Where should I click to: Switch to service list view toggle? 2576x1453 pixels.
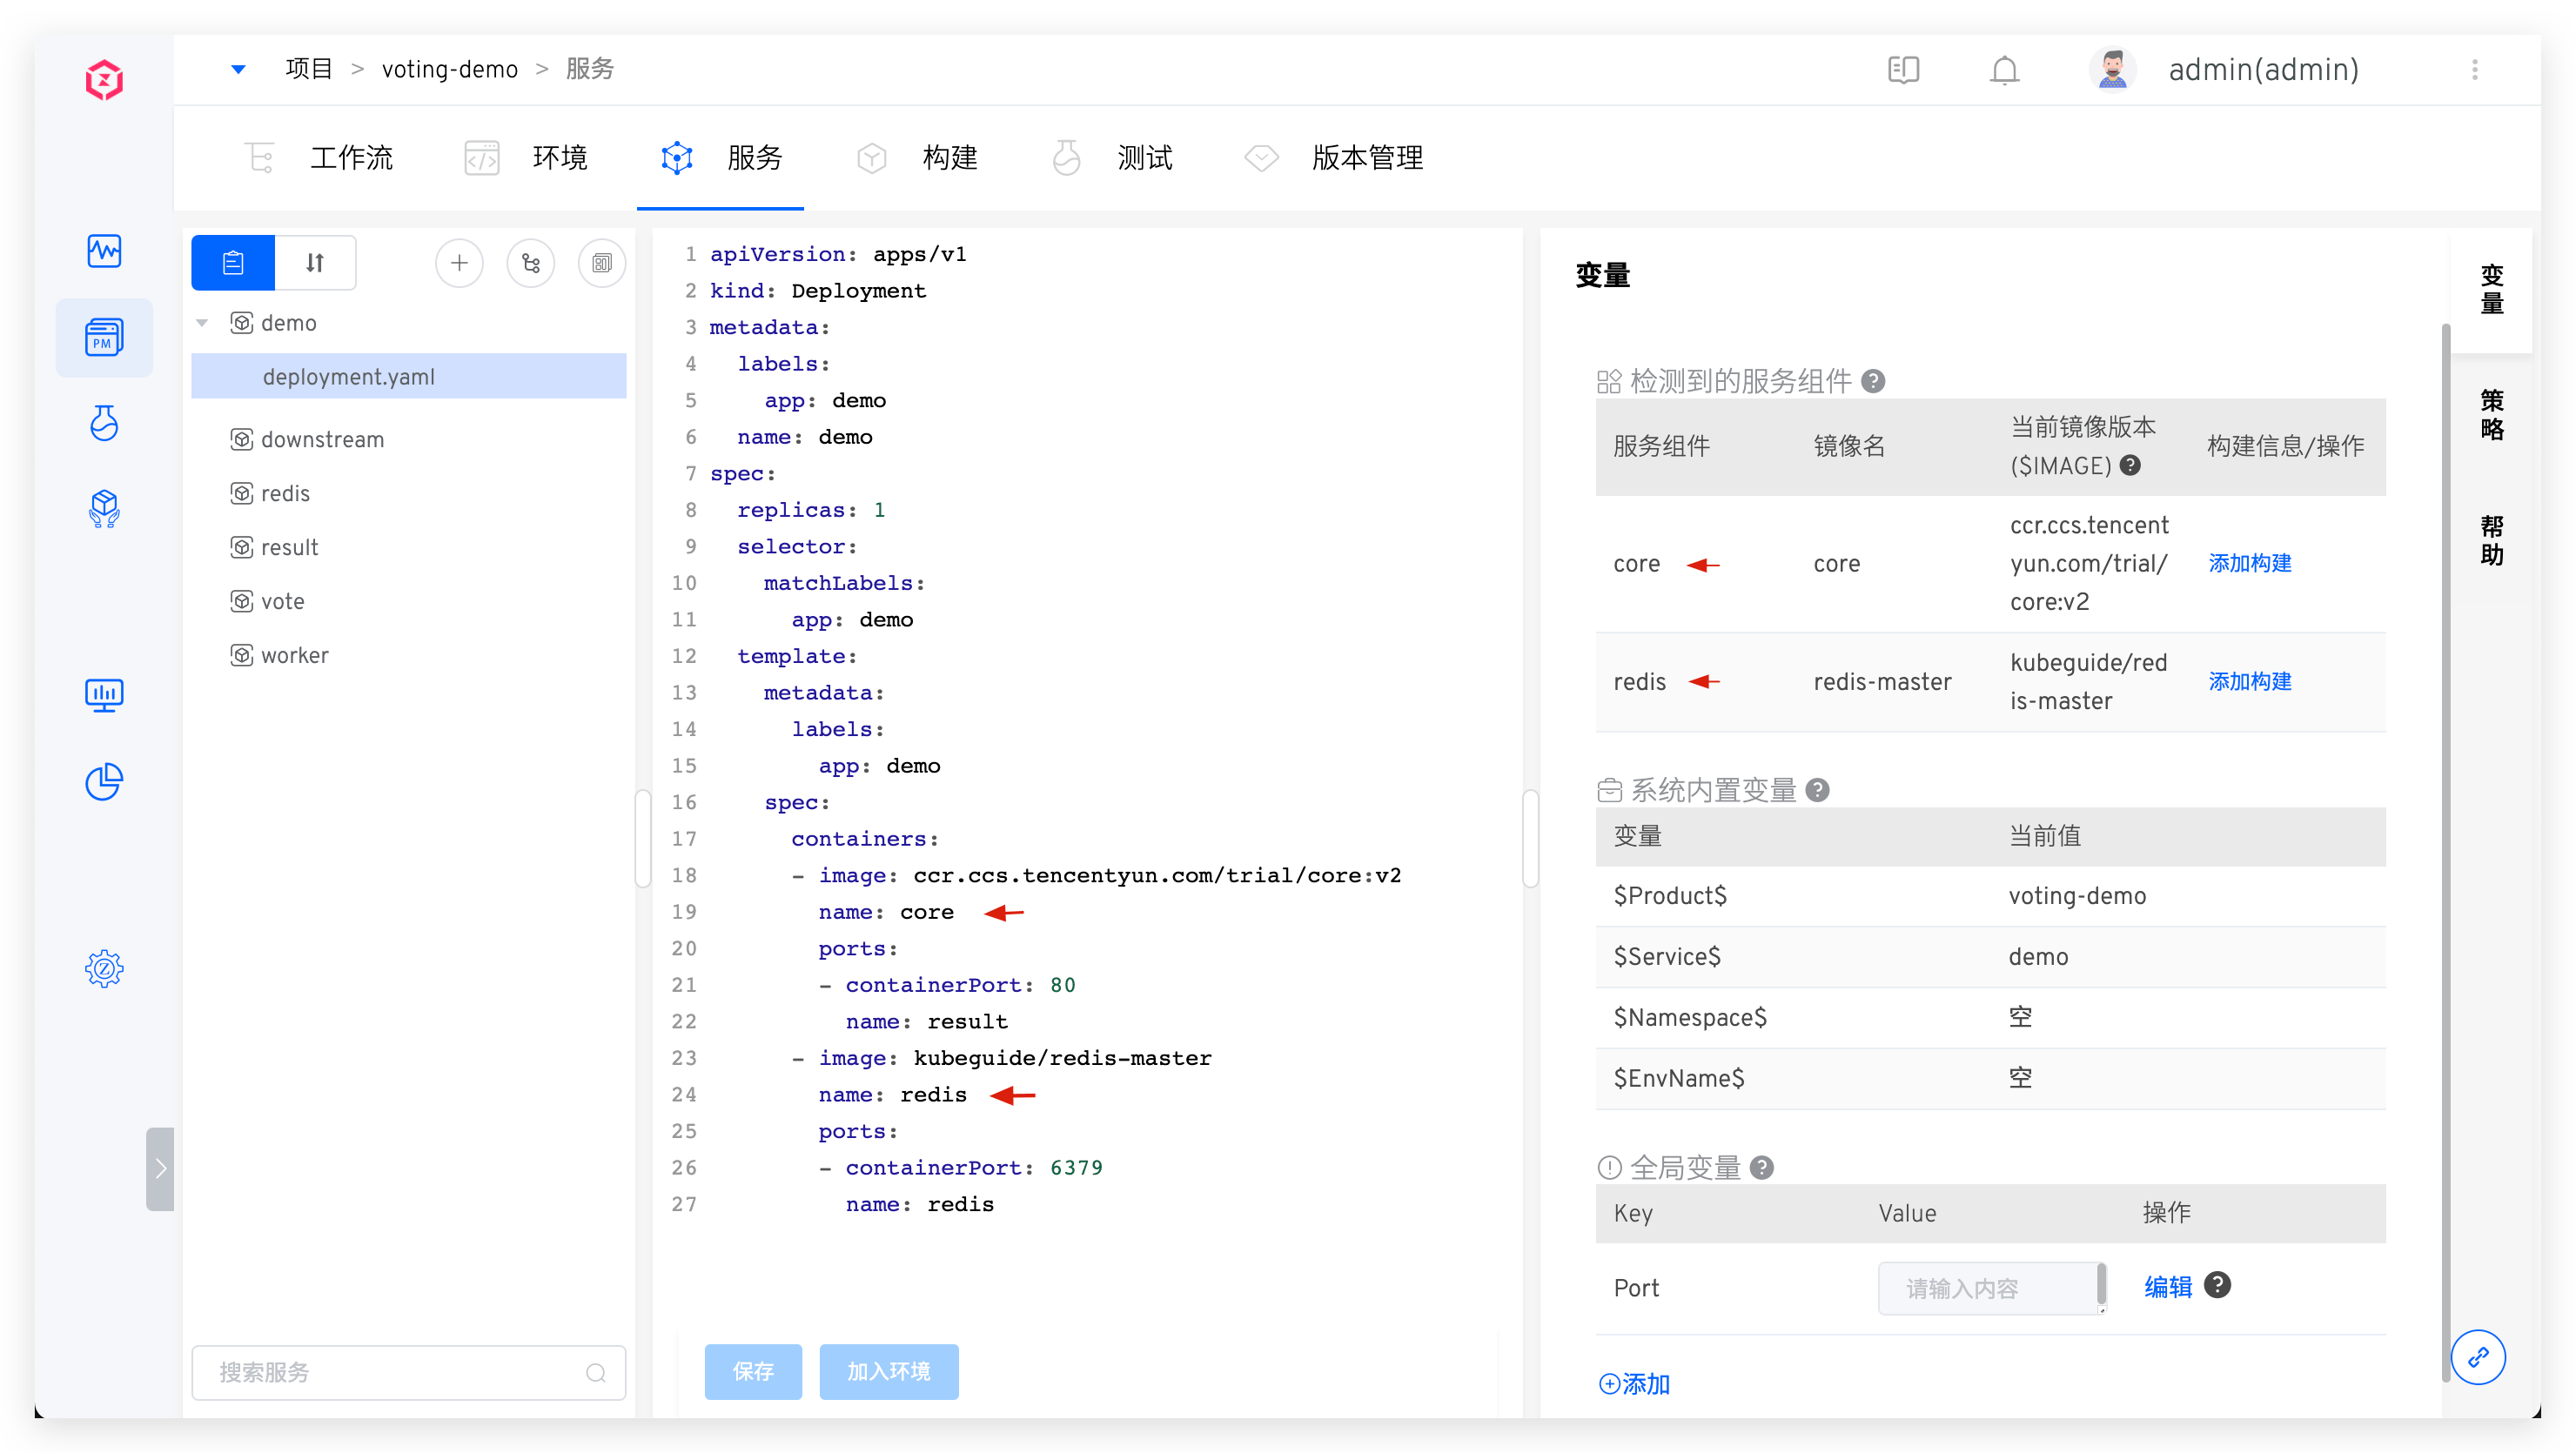tap(233, 263)
